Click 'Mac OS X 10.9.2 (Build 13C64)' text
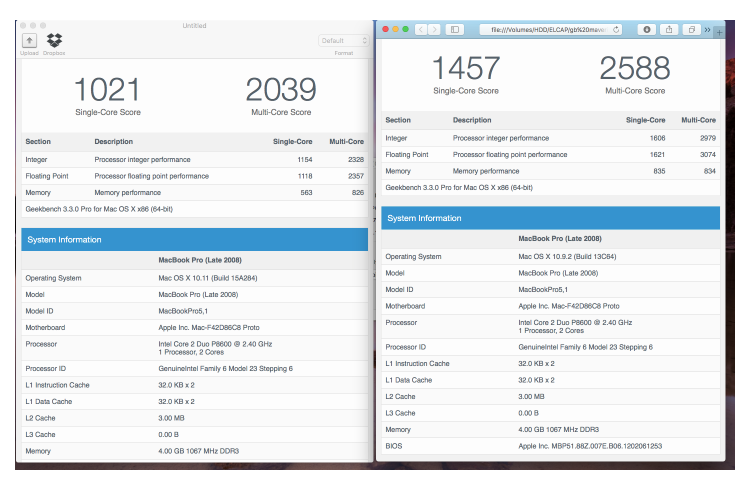 [567, 256]
